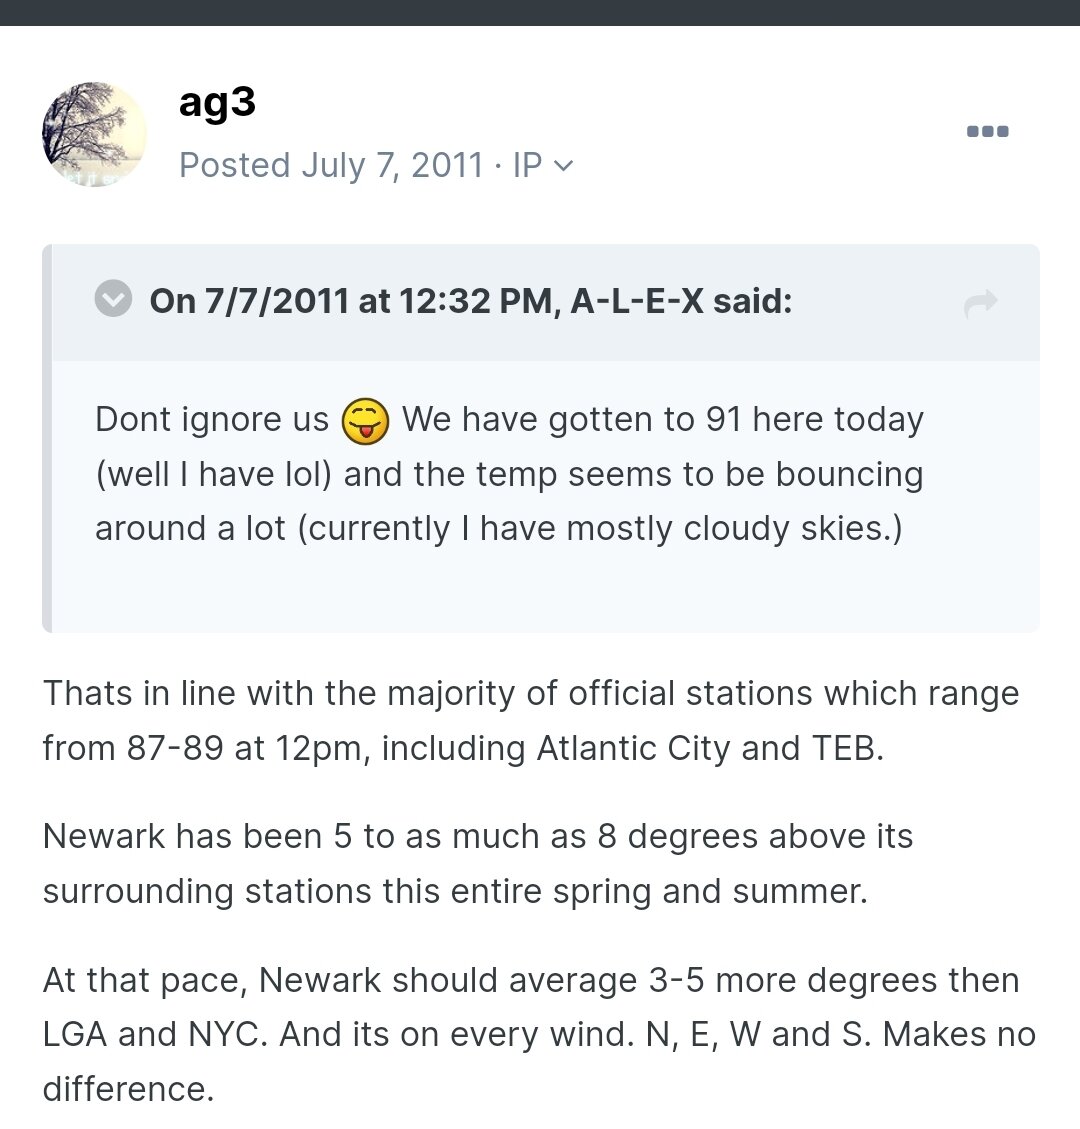Click the tongue-out emoji in the quote

coord(365,420)
